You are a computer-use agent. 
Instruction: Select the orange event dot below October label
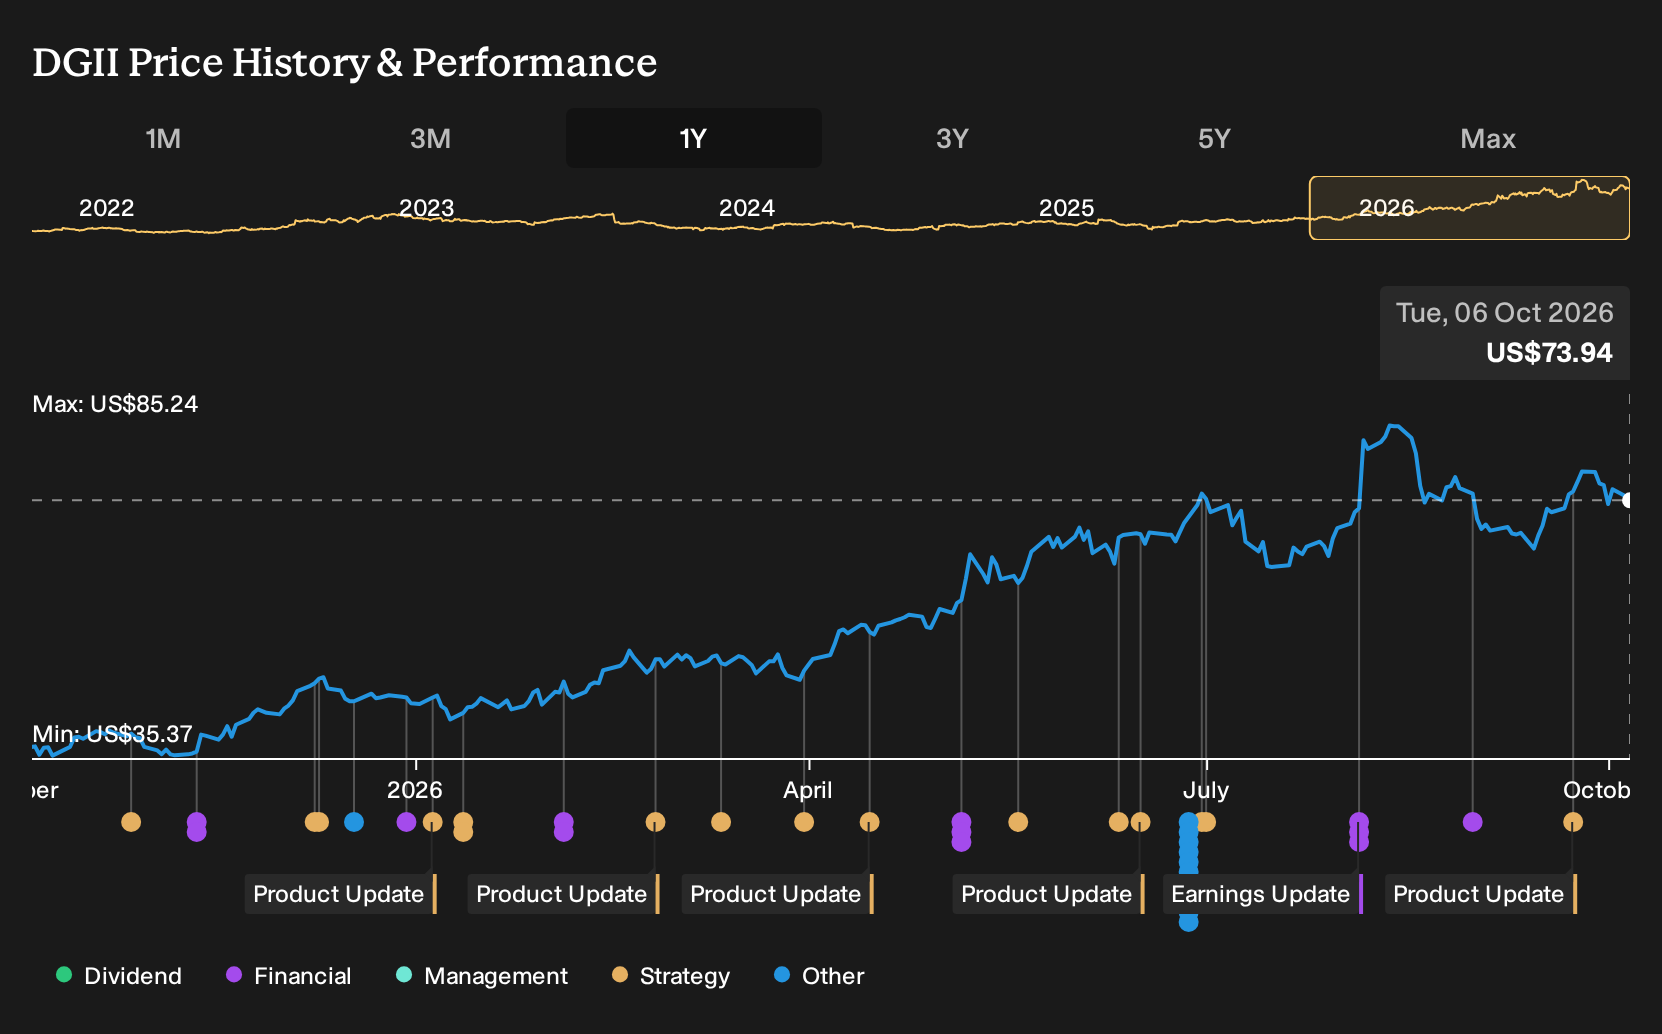(1573, 822)
